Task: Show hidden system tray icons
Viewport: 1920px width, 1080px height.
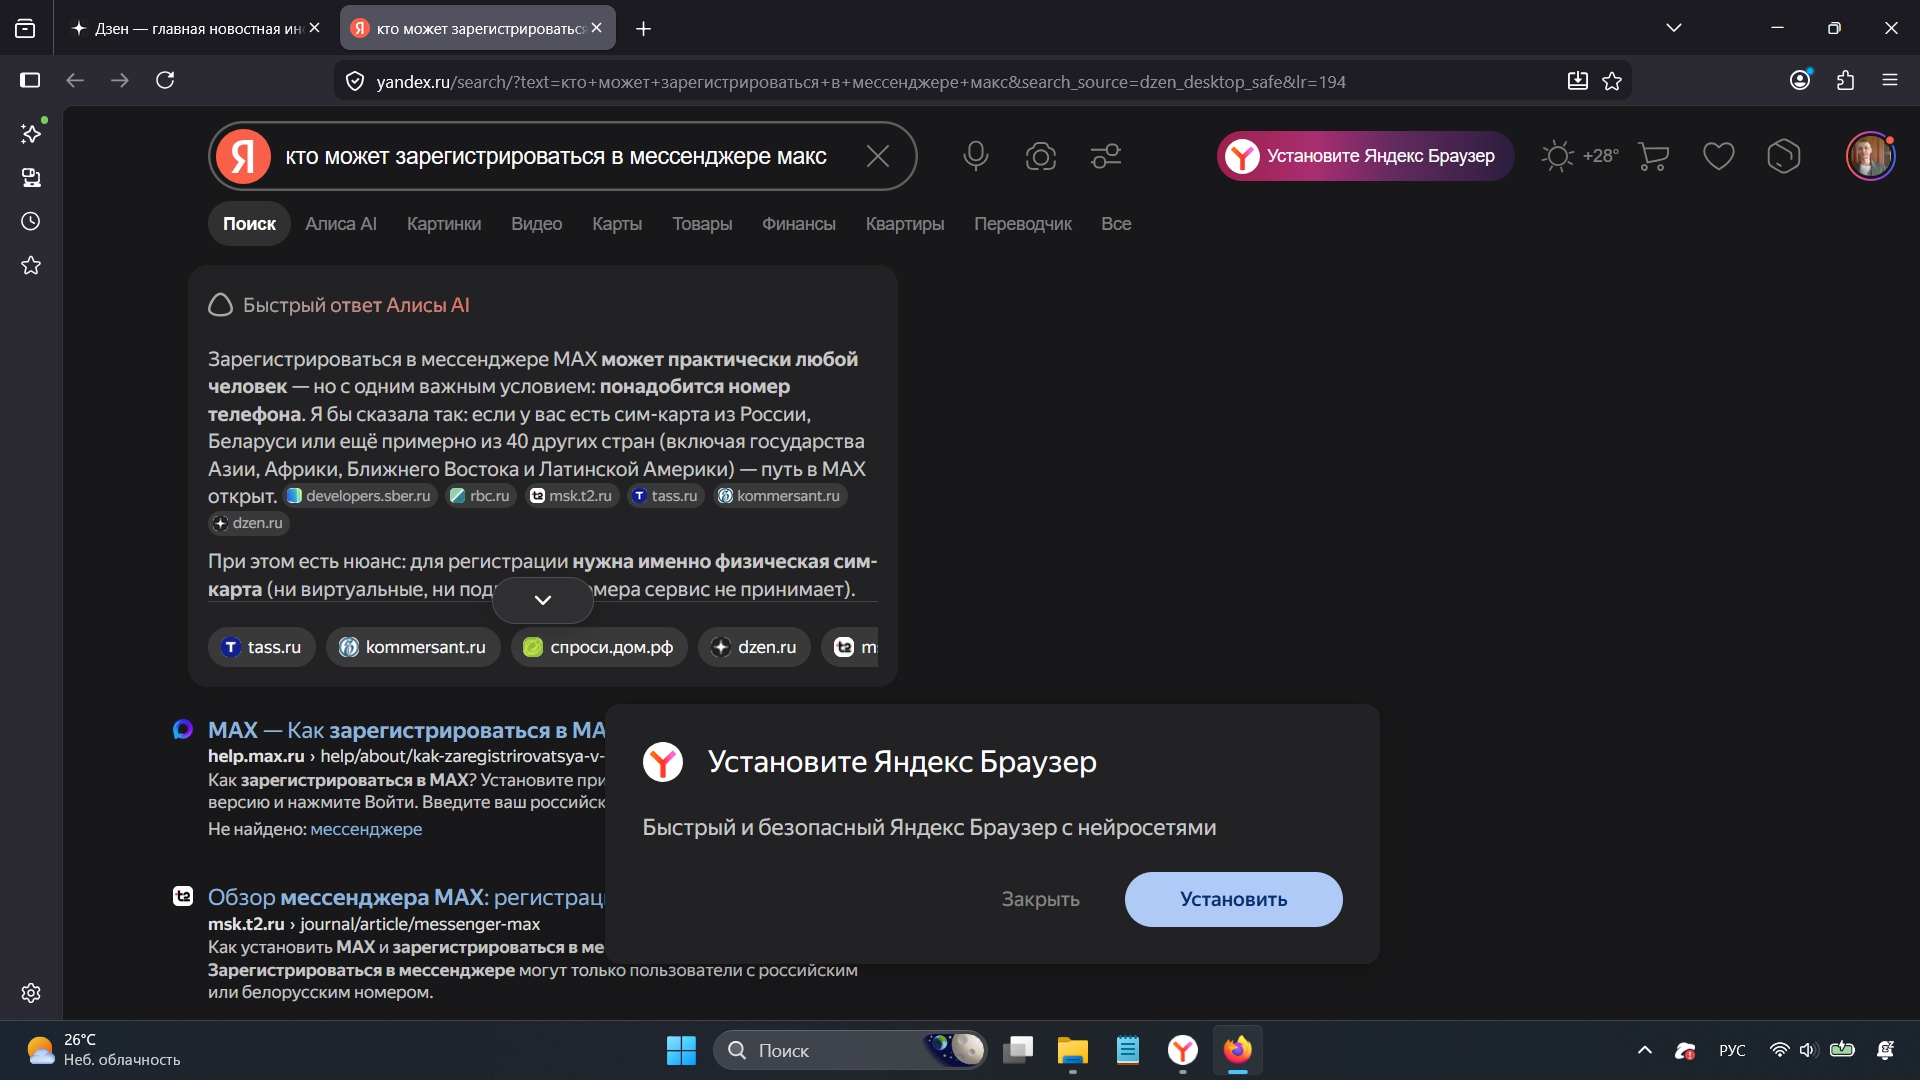Action: pos(1644,1050)
